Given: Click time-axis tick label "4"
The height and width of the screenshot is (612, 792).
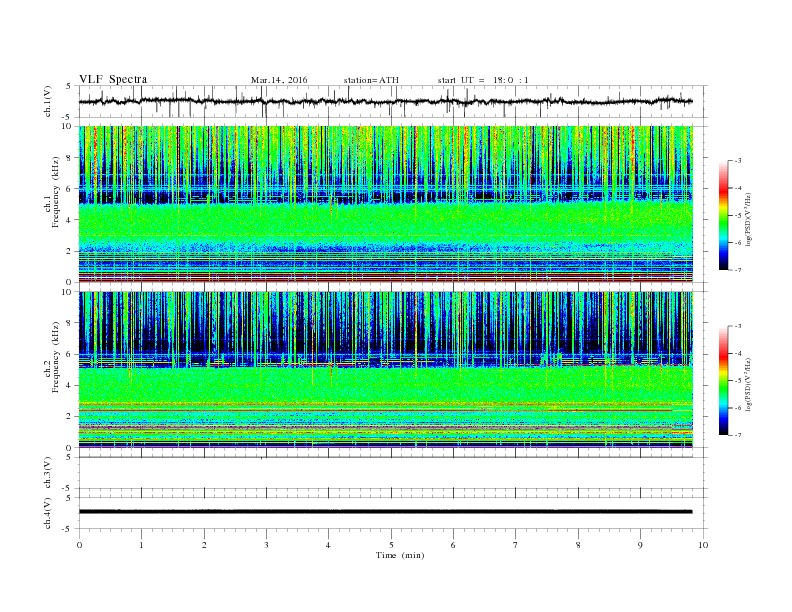Looking at the screenshot, I should tap(328, 545).
